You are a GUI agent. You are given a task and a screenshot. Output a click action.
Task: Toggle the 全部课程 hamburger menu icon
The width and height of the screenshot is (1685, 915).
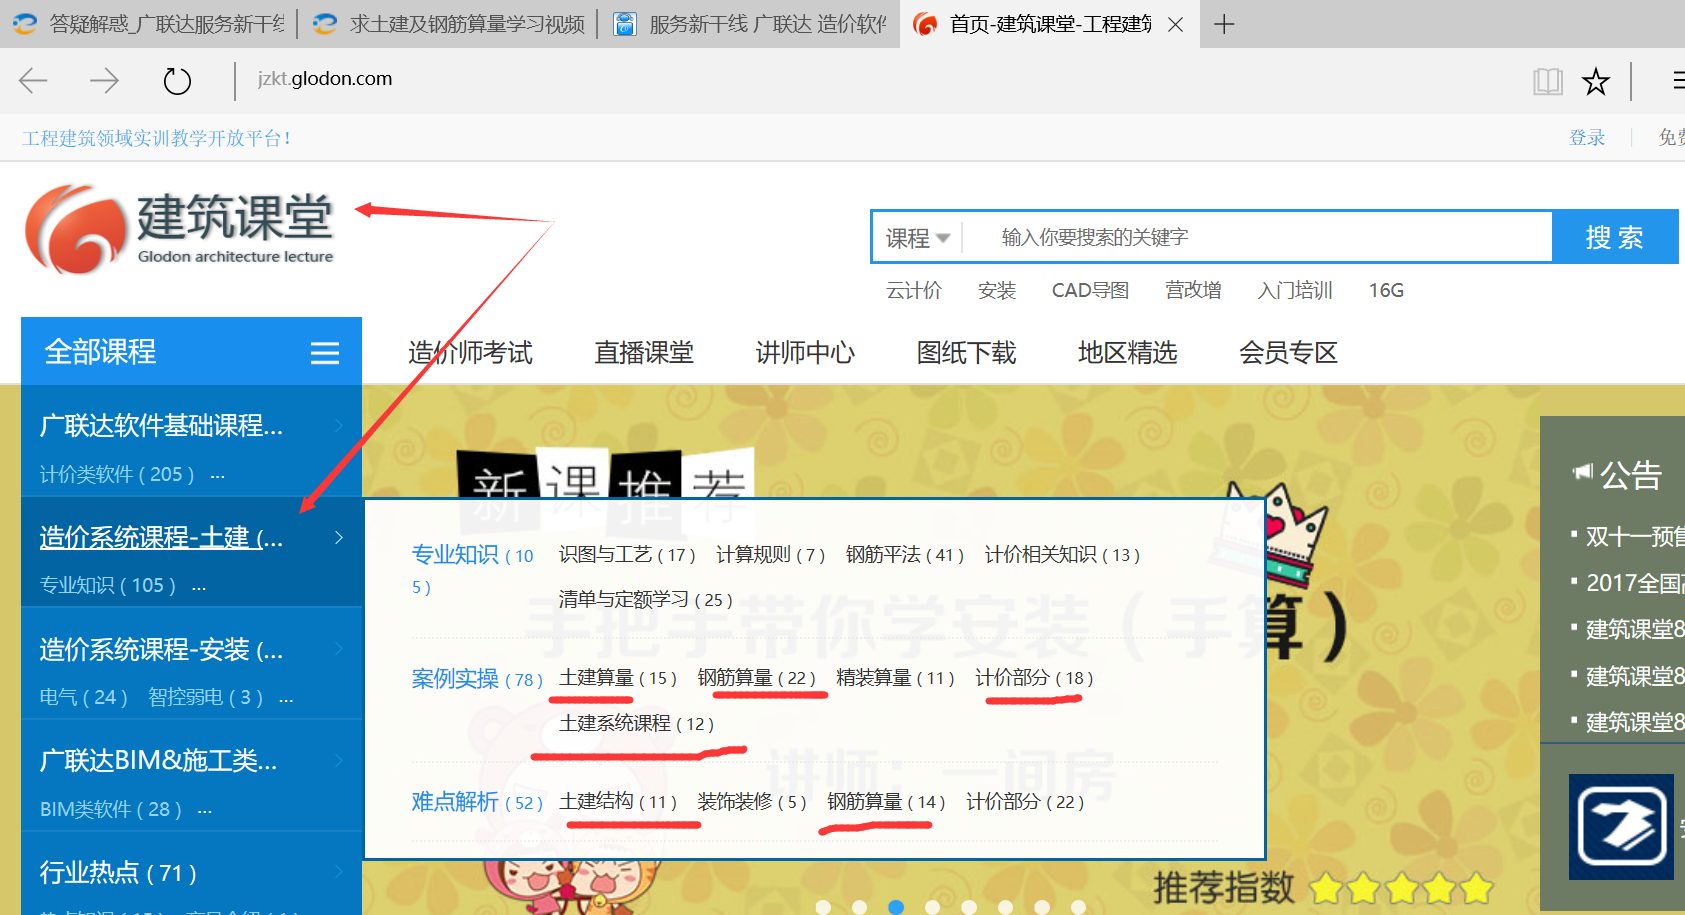(325, 353)
